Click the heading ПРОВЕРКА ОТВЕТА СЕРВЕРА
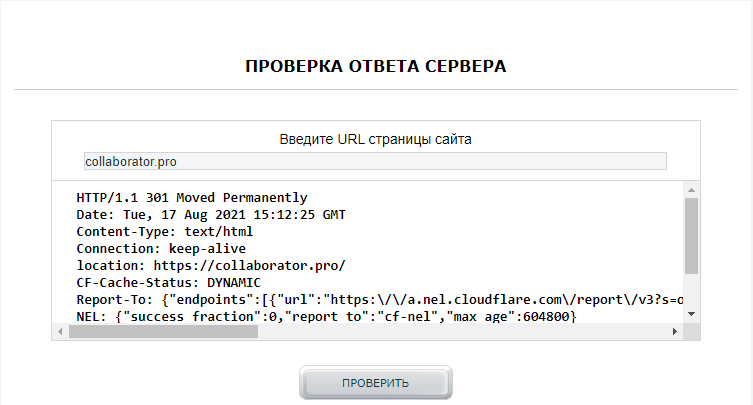 376,67
